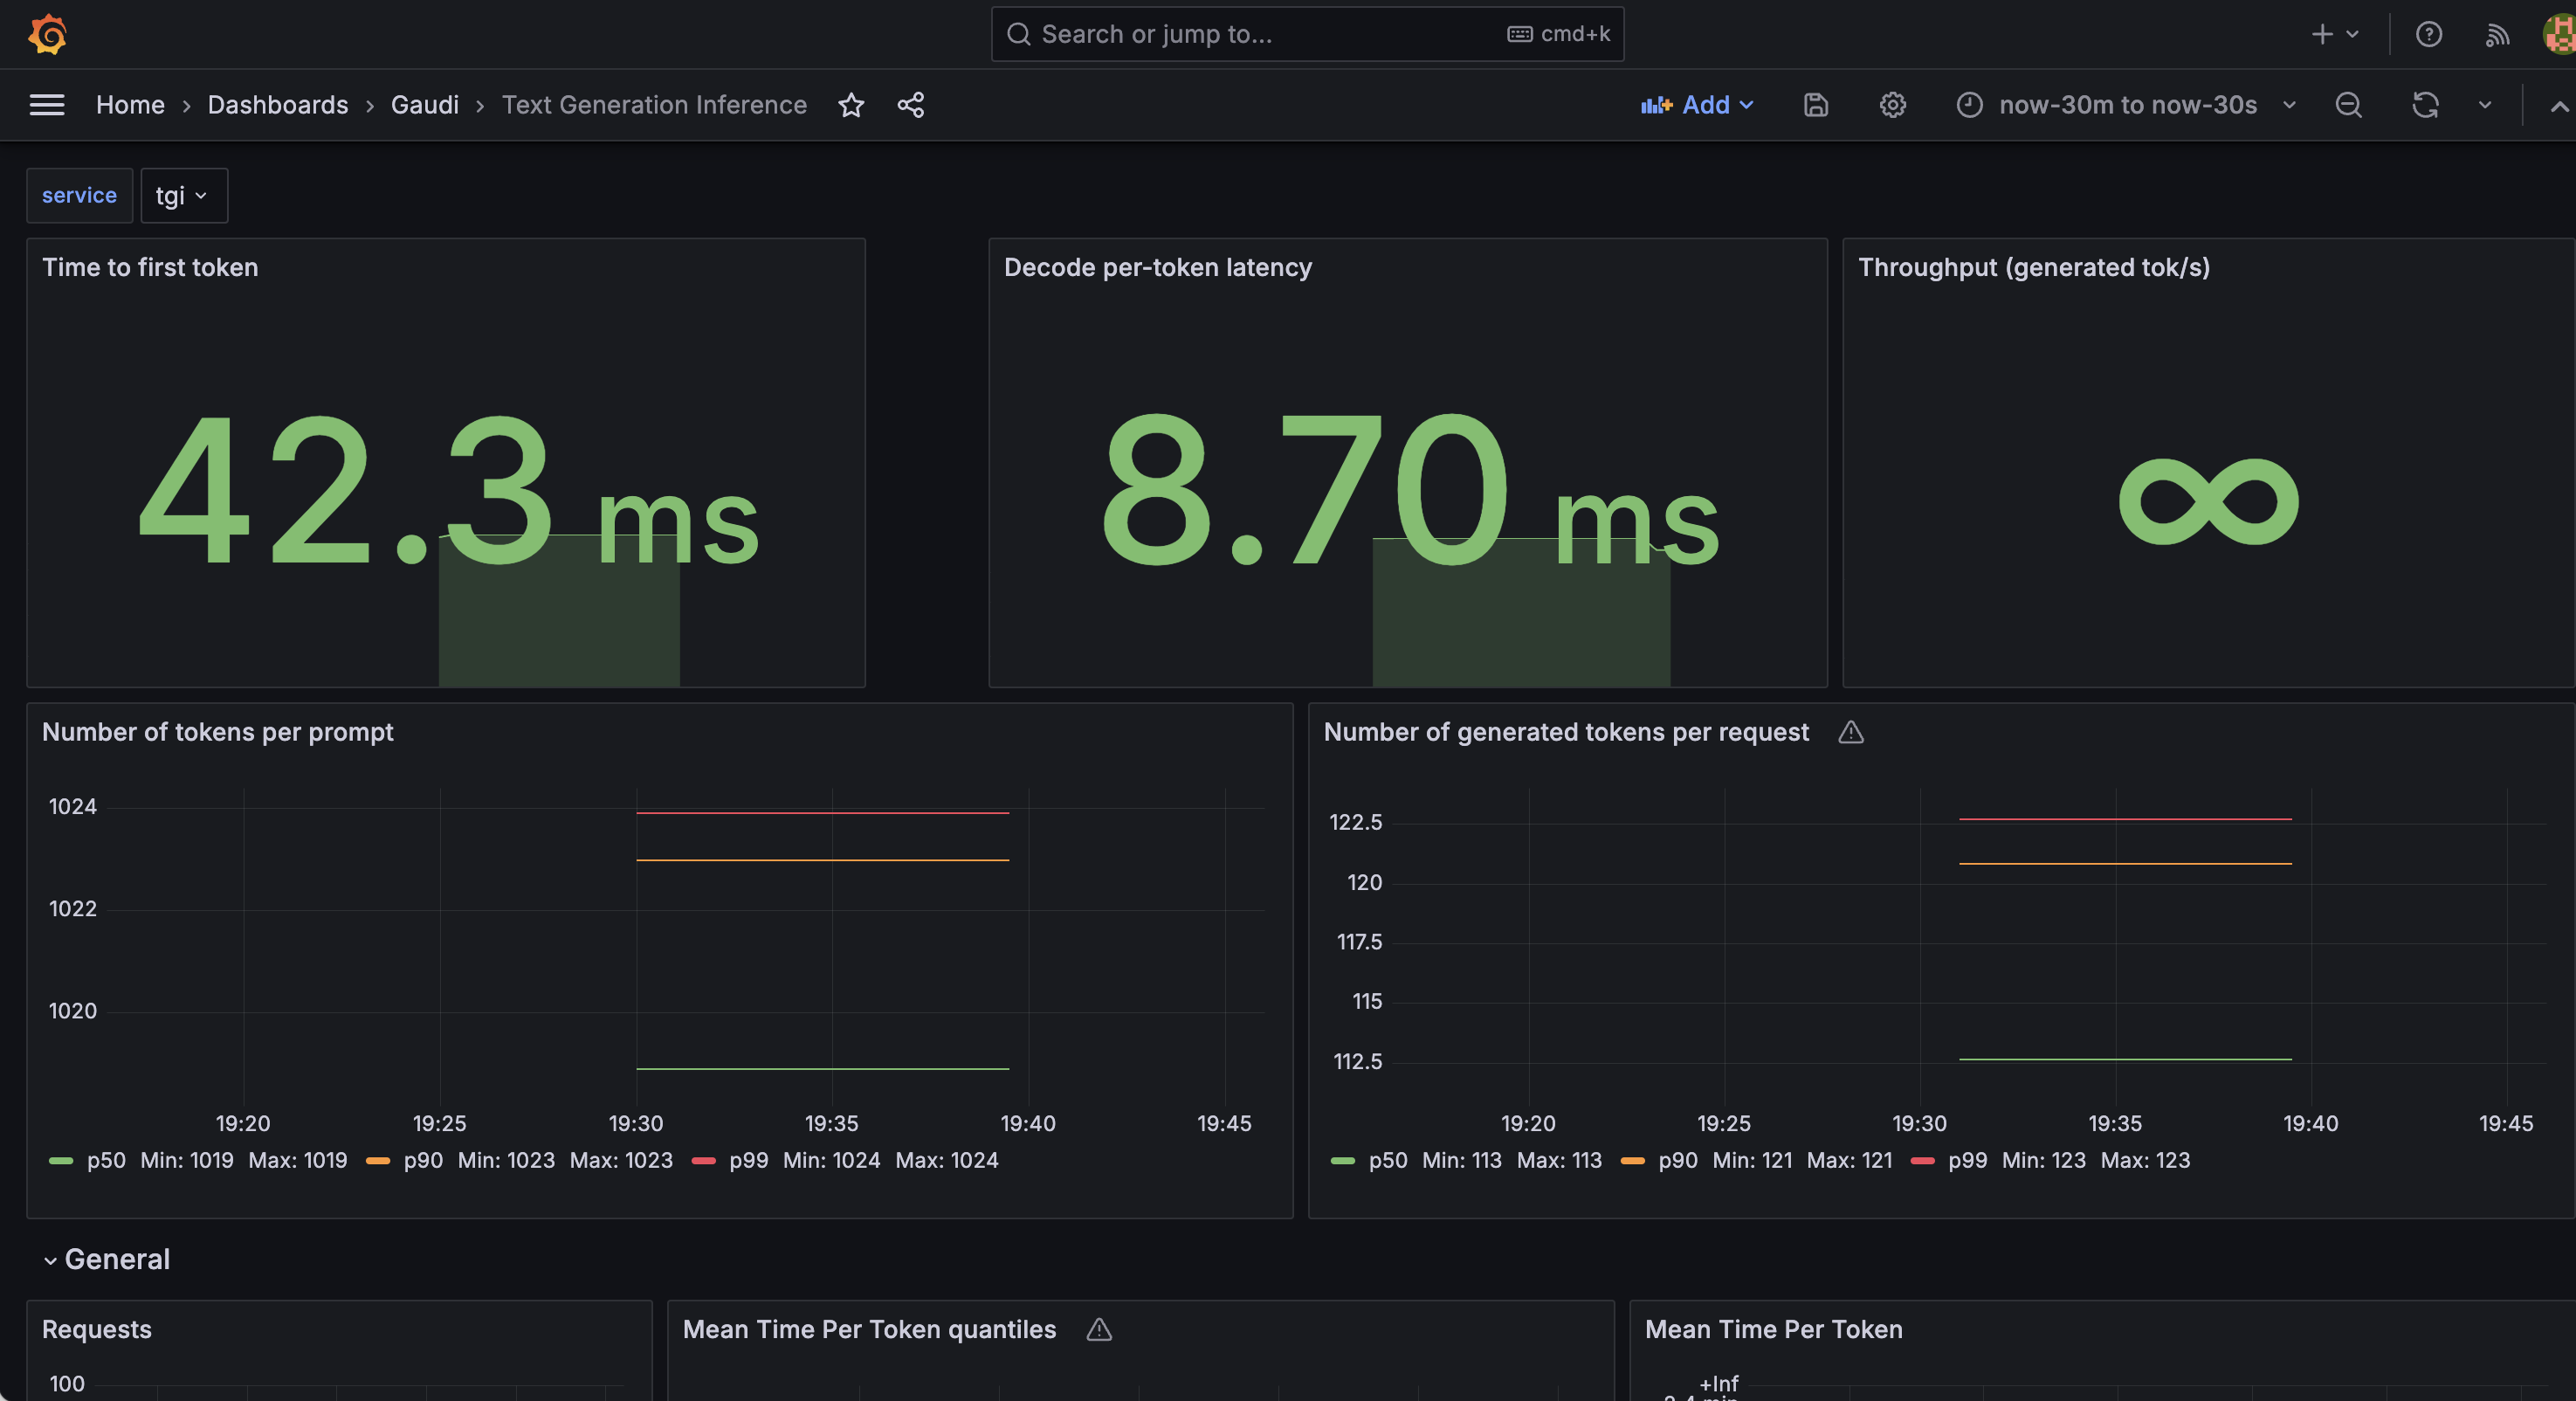Save the dashboard with disk icon
This screenshot has height=1401, width=2576.
pyautogui.click(x=1816, y=105)
